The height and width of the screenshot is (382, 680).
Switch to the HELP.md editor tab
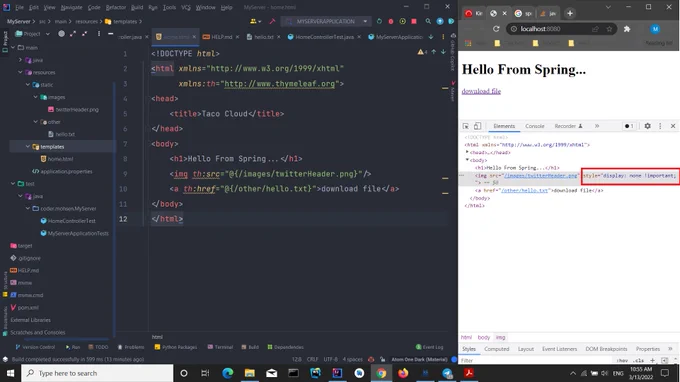point(221,37)
